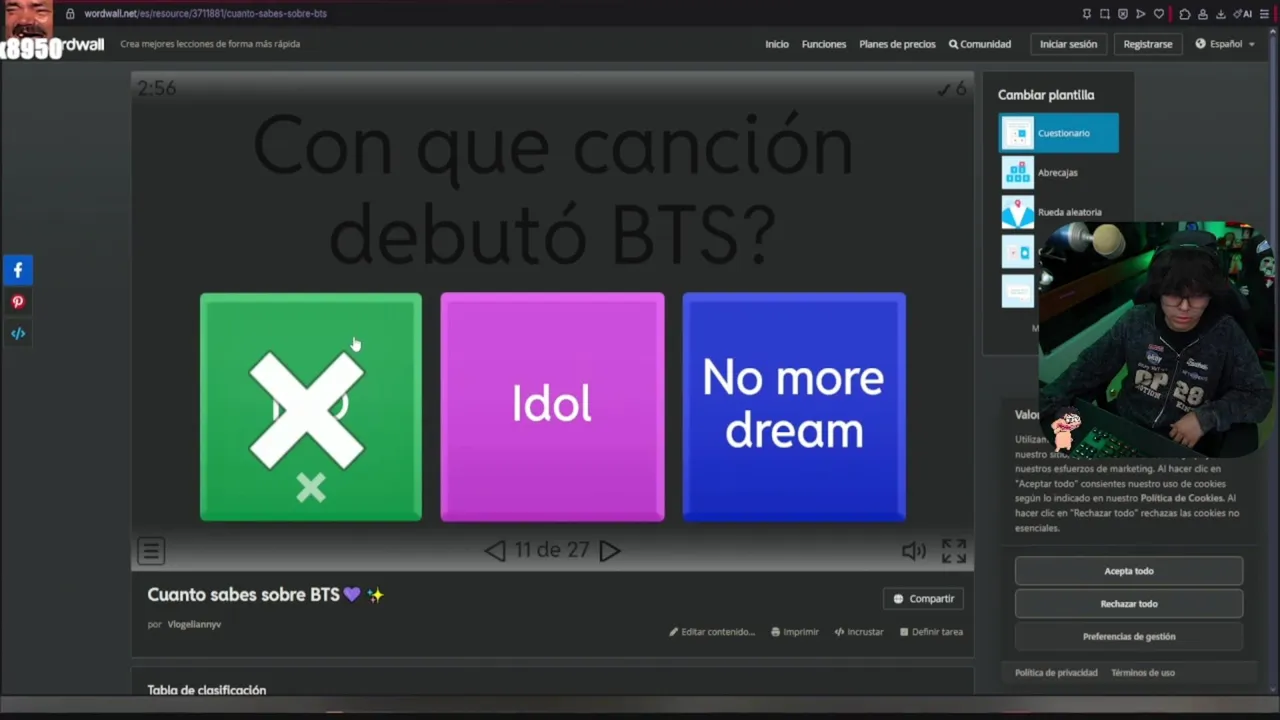Open the Funciones menu item
Image resolution: width=1280 pixels, height=720 pixels.
[824, 44]
